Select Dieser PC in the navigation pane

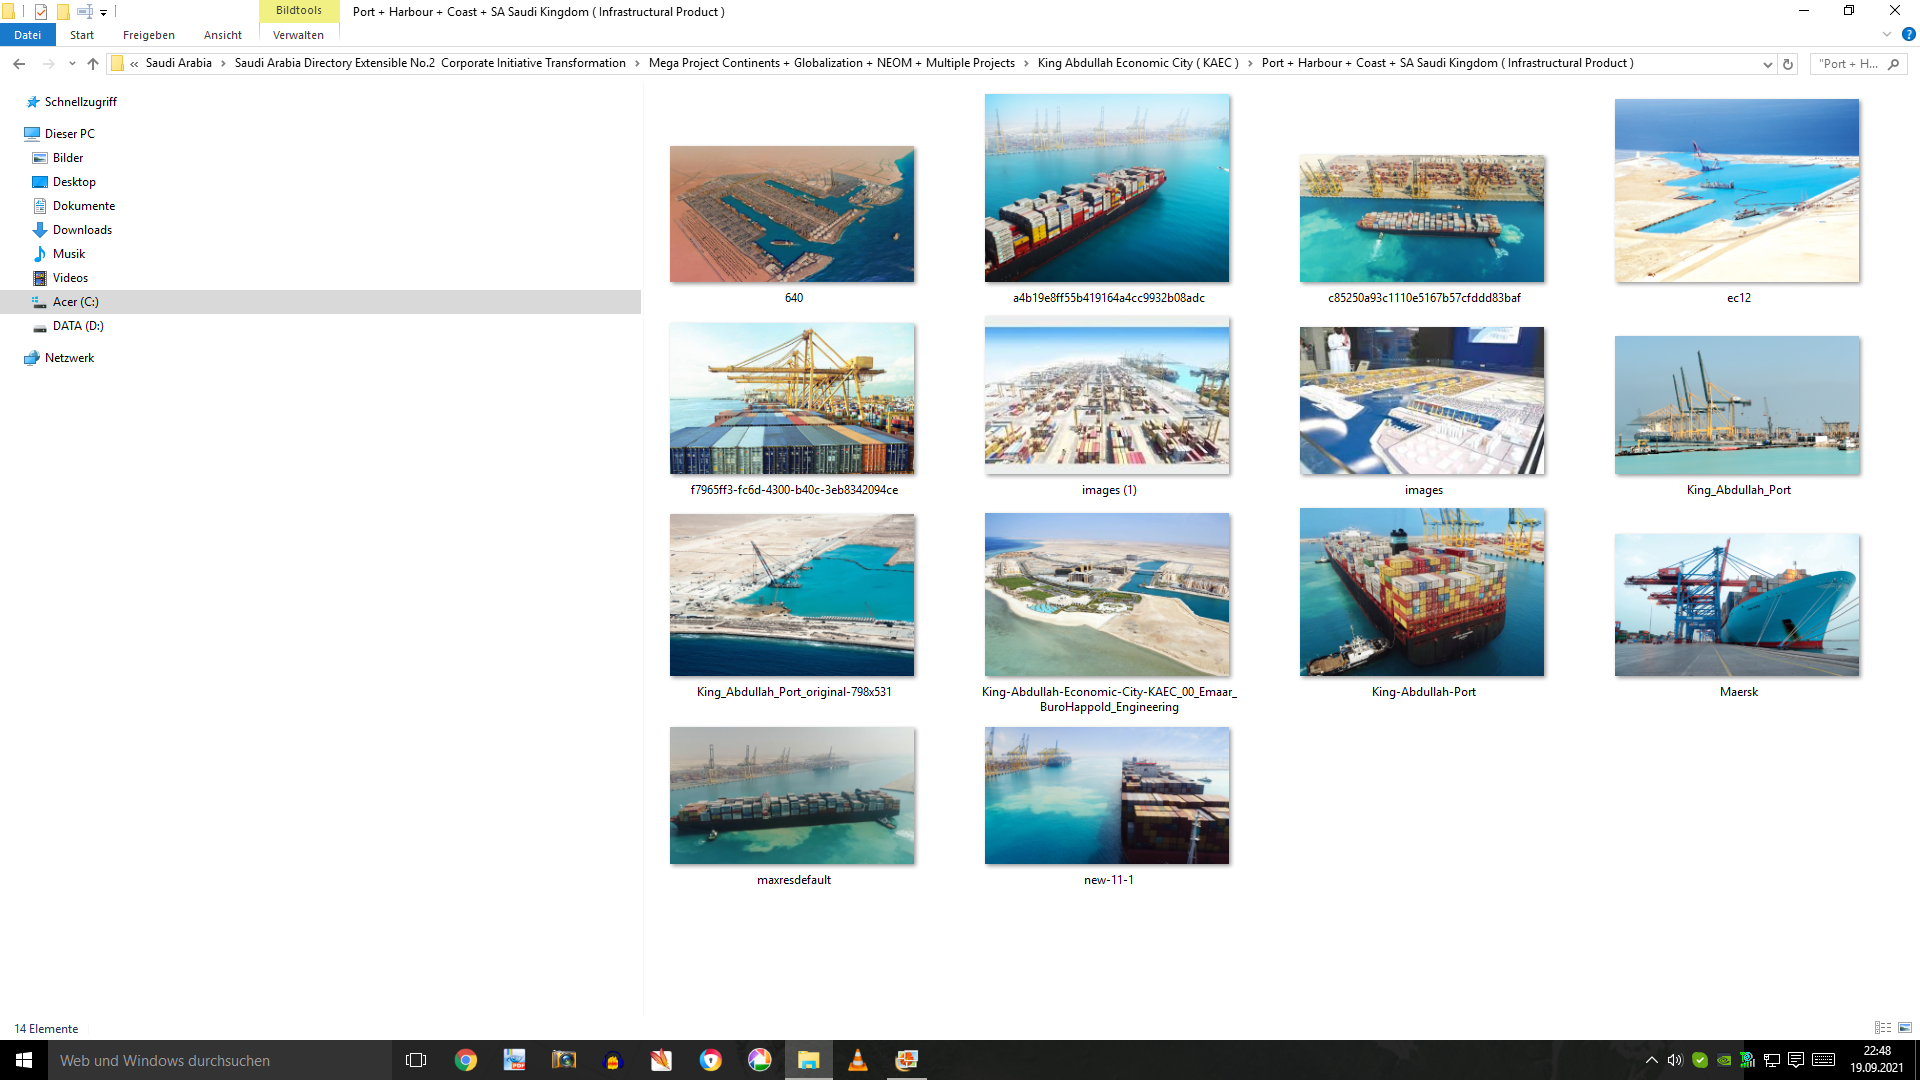[x=70, y=134]
